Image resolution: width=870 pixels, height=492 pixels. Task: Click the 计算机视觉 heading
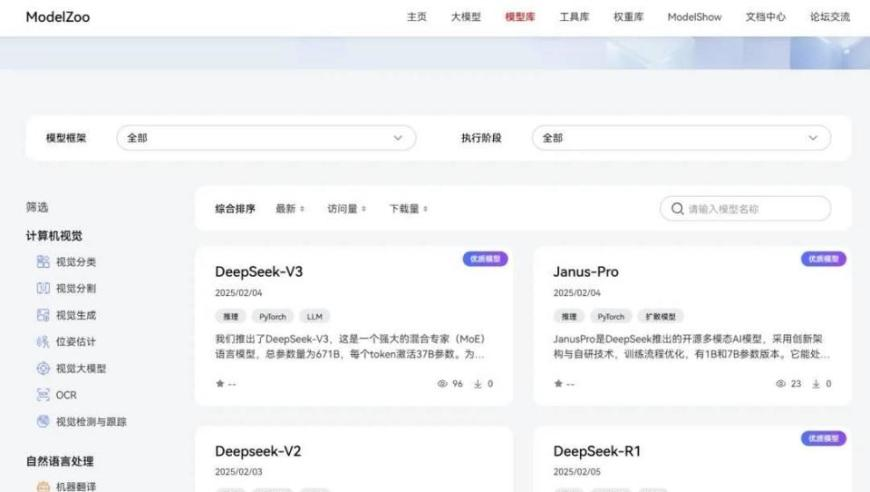coord(54,236)
